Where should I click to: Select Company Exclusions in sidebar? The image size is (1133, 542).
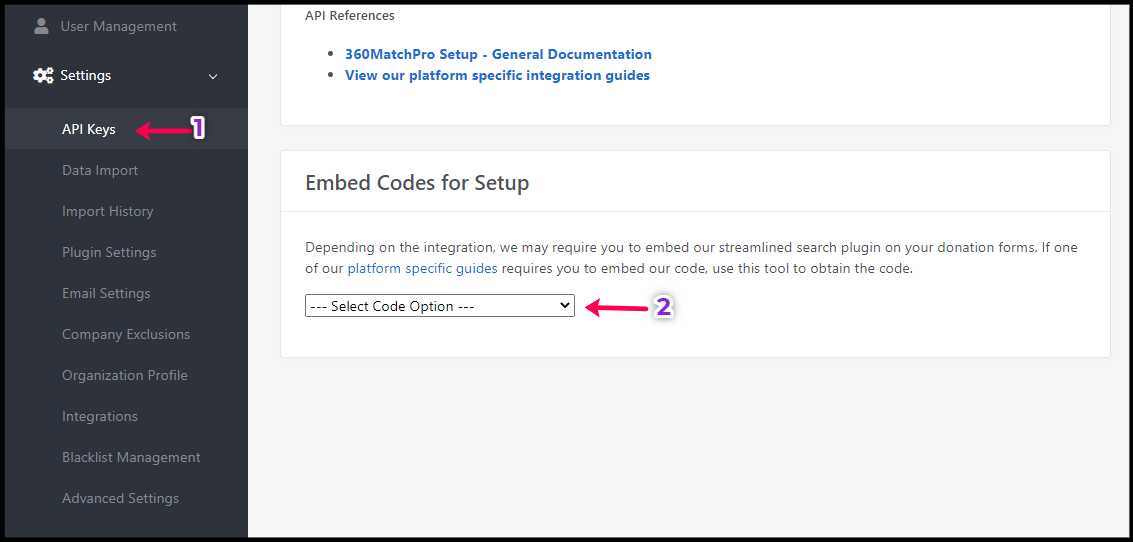tap(126, 334)
